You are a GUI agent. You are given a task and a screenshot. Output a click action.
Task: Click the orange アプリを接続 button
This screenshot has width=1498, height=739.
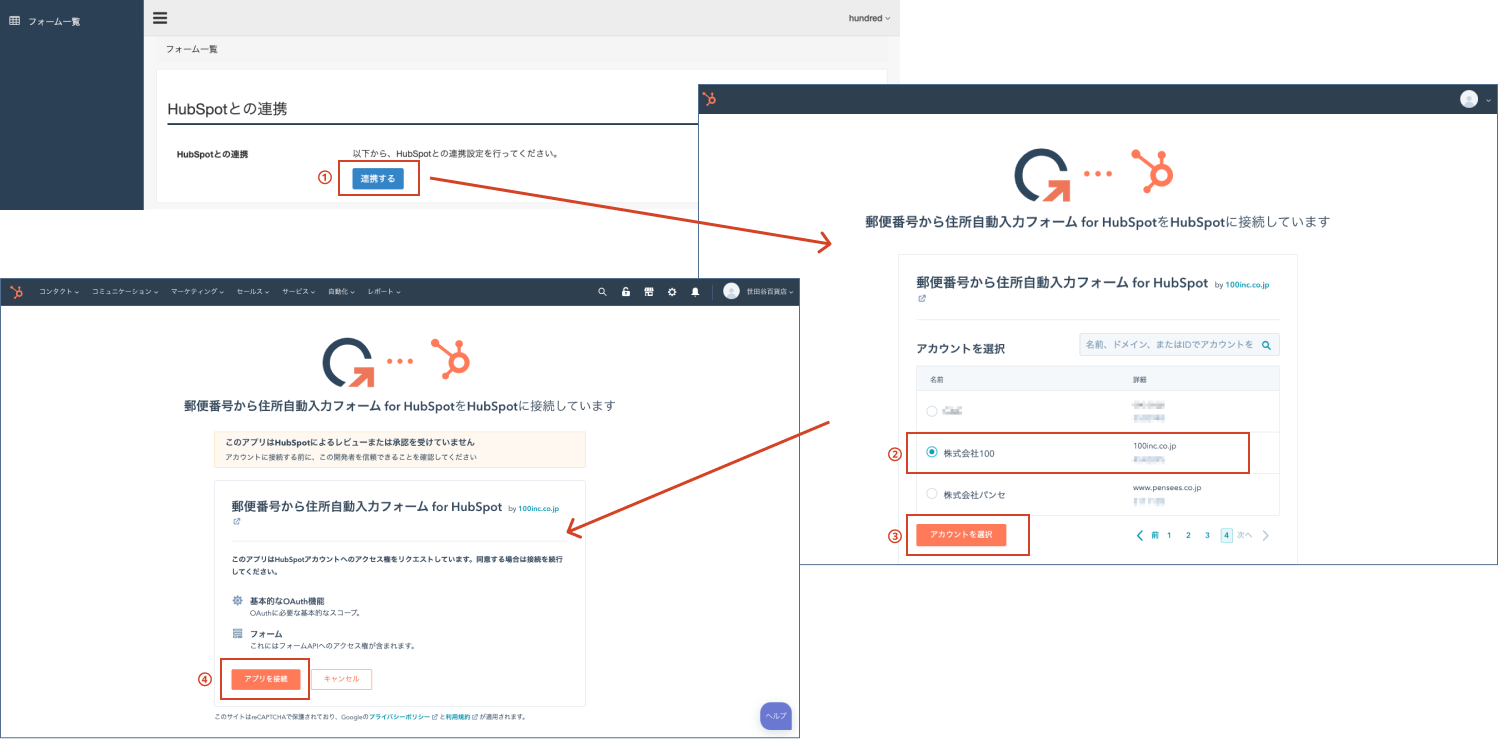click(265, 679)
